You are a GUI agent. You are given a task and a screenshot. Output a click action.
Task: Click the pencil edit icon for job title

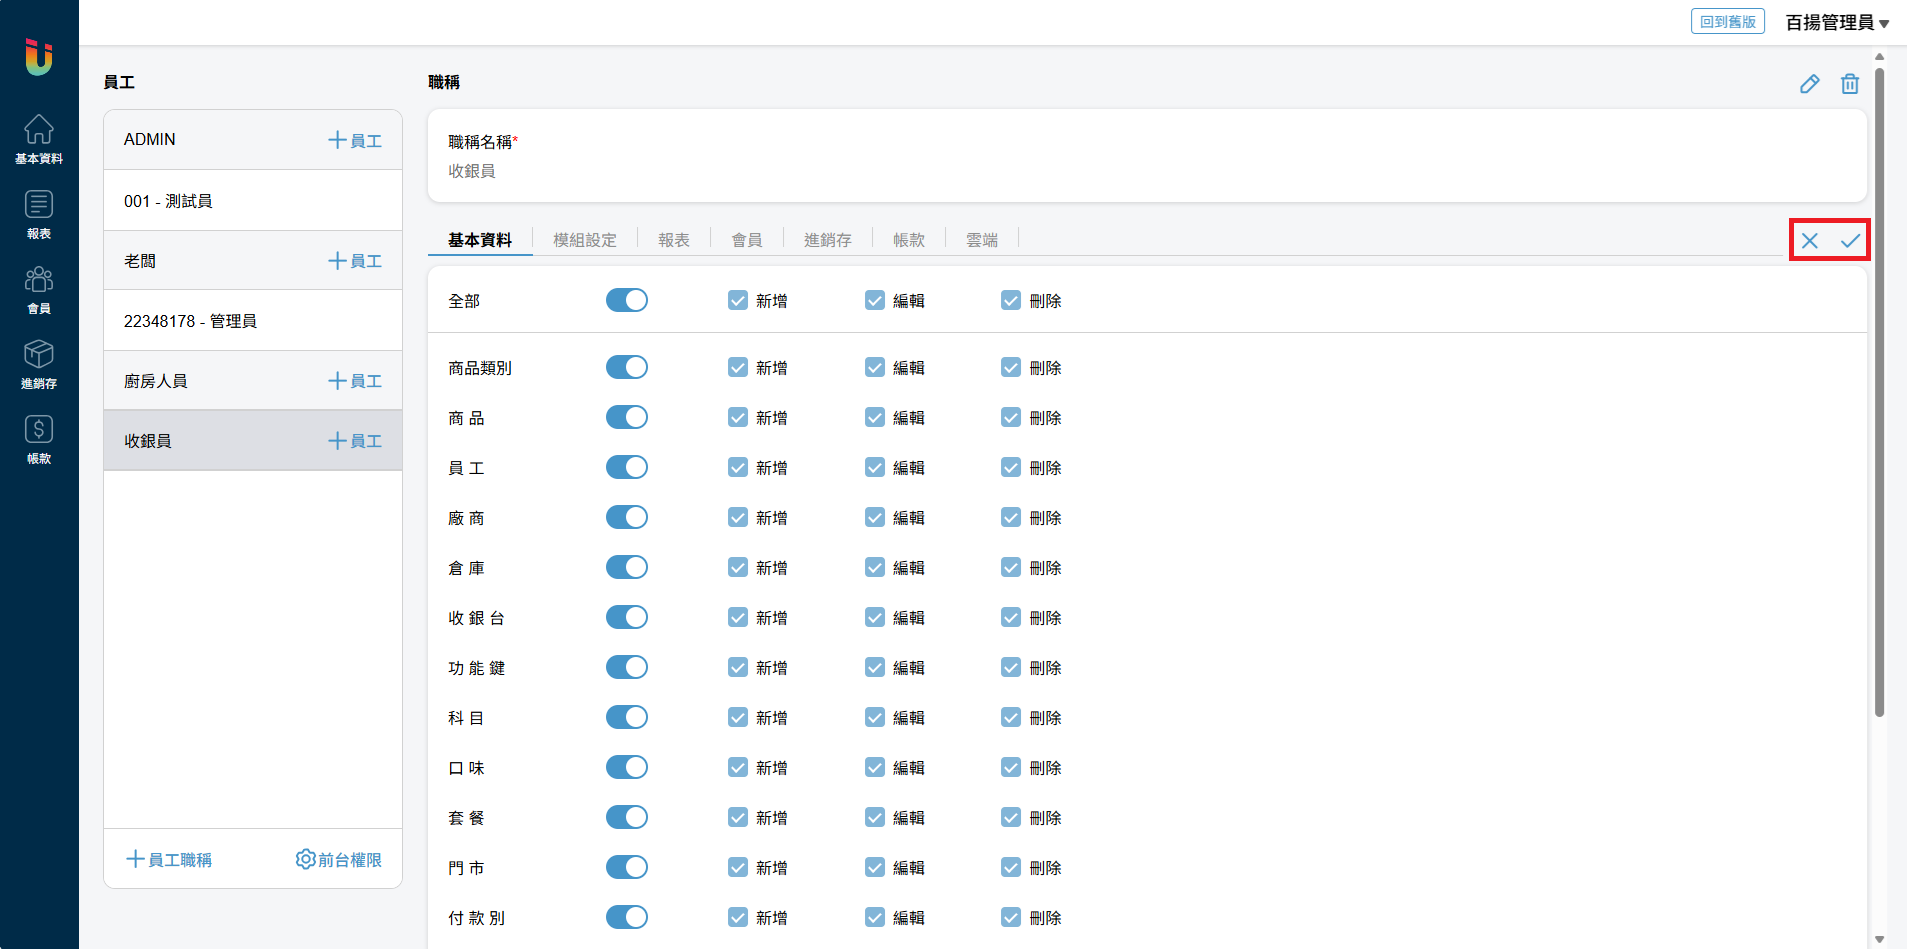(x=1809, y=84)
